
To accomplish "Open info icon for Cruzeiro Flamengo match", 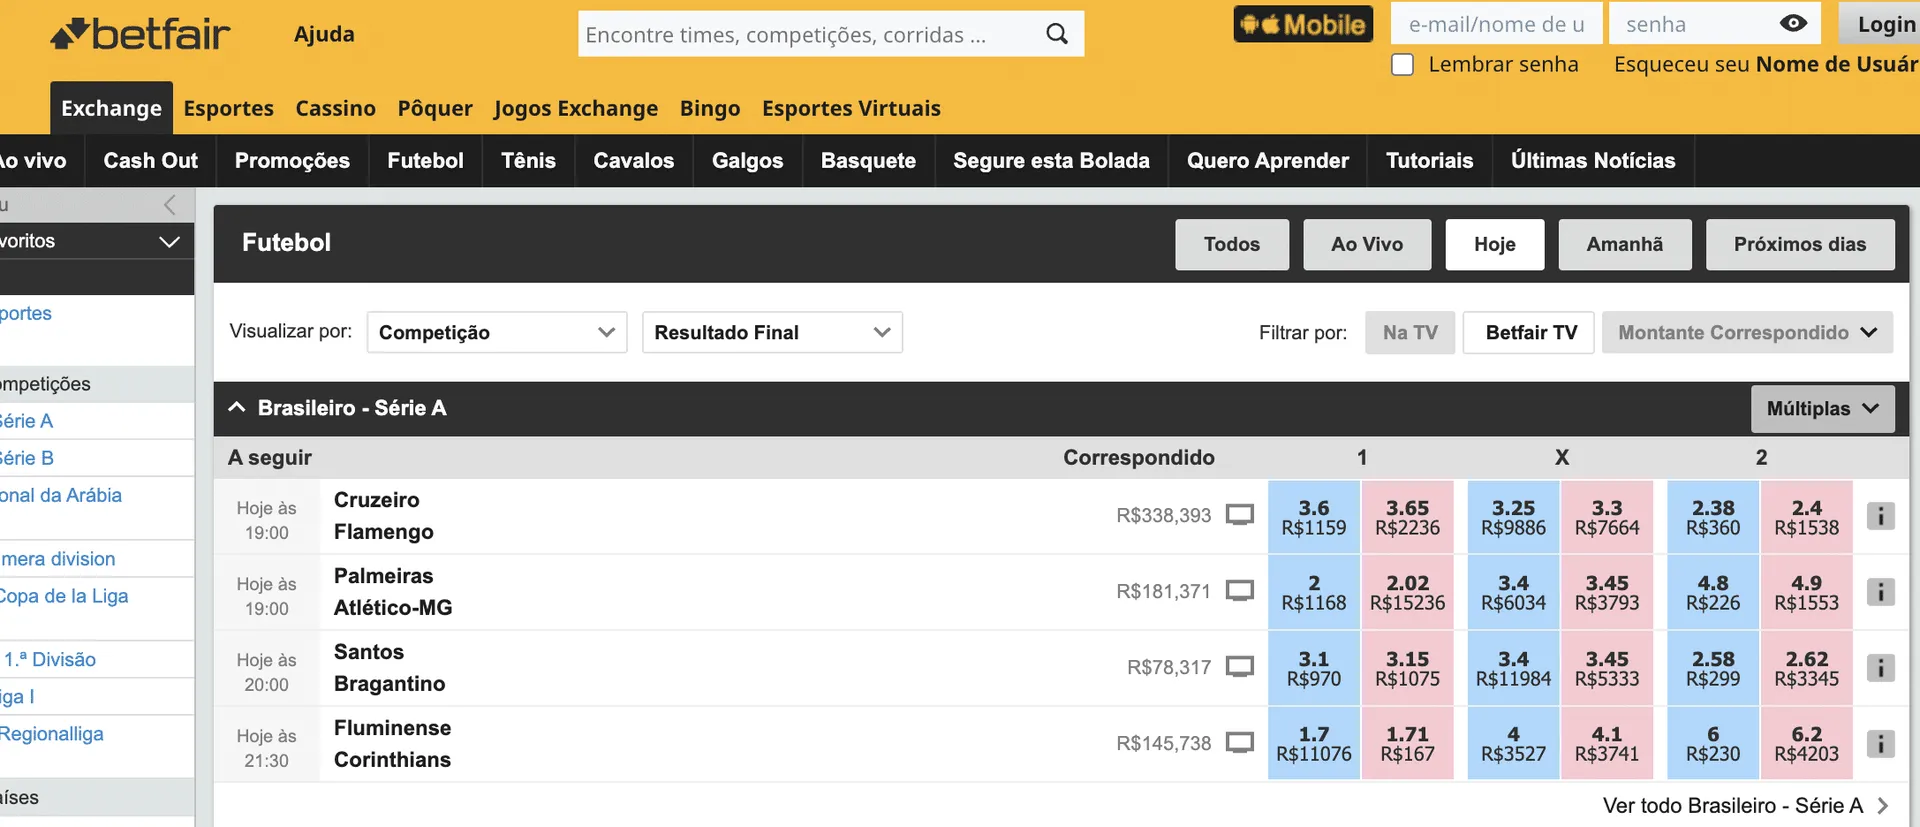I will pyautogui.click(x=1880, y=516).
